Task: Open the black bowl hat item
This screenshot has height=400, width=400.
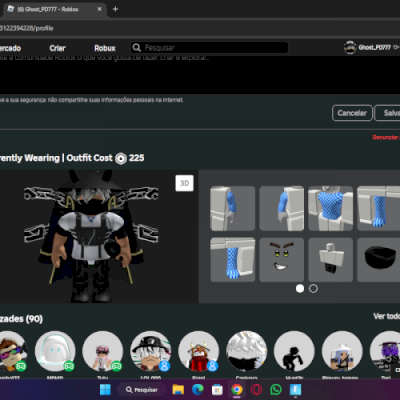Action: click(x=379, y=260)
